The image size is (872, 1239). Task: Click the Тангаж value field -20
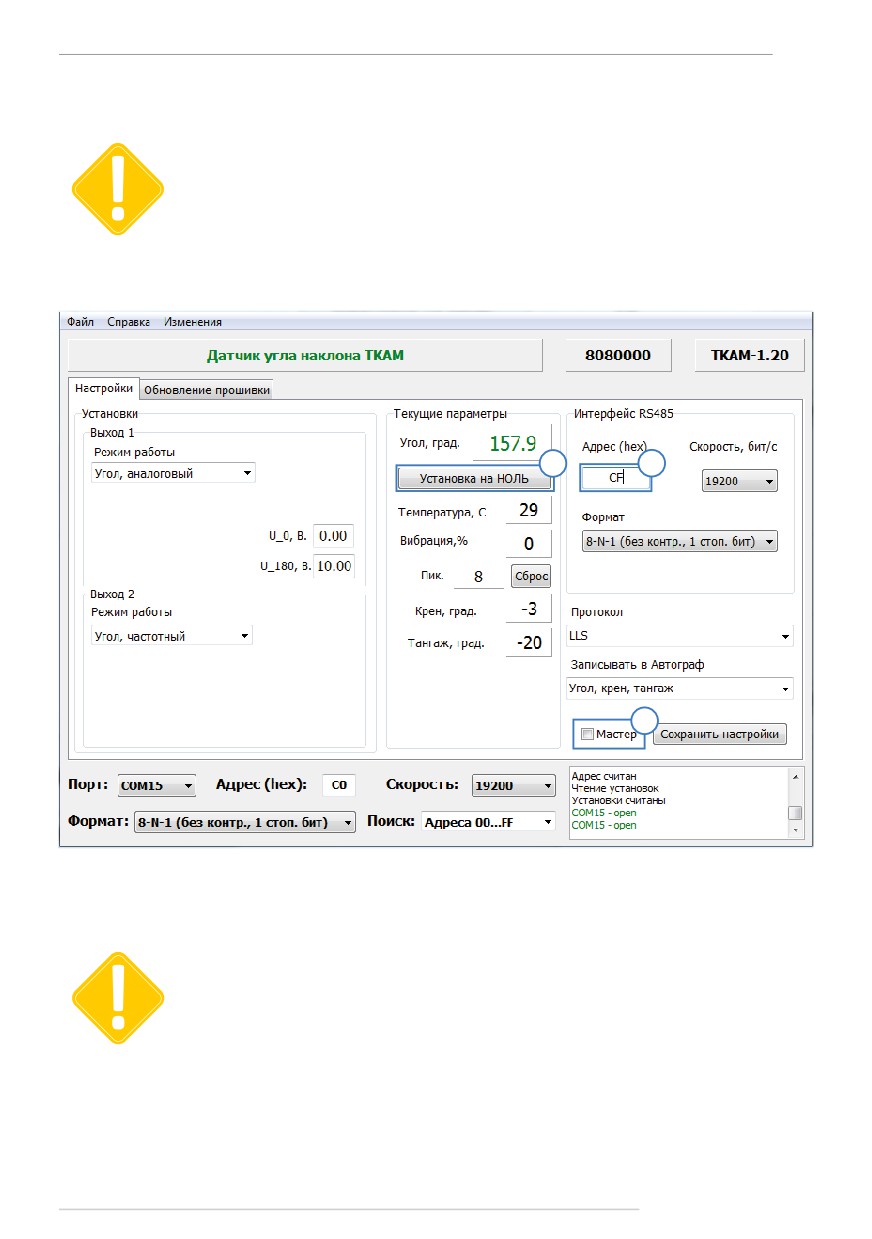529,643
